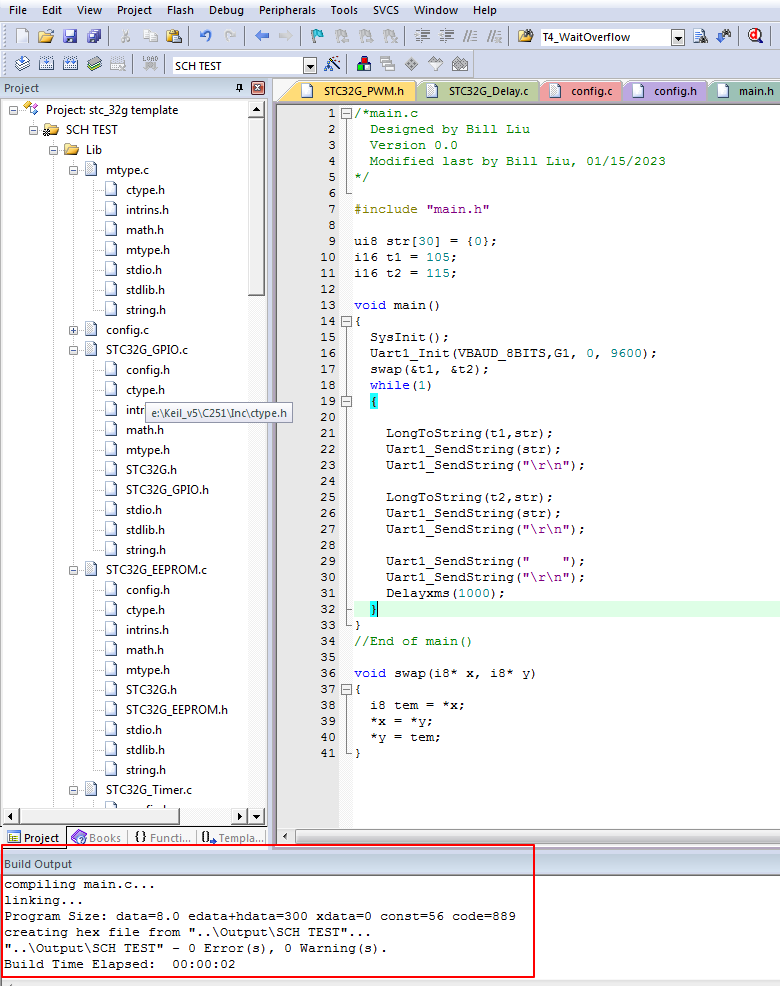Click the Project tree's scroll up arrow
780x986 pixels.
pyautogui.click(x=257, y=109)
